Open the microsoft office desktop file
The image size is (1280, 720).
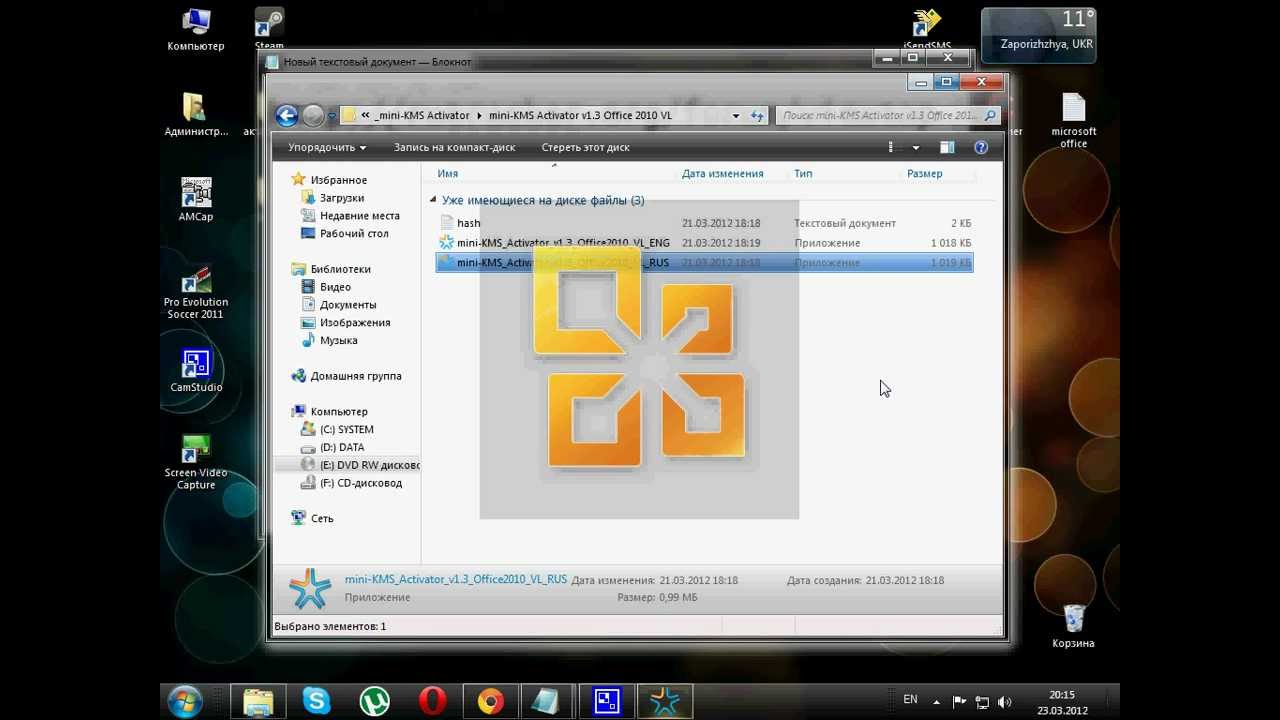[x=1073, y=120]
